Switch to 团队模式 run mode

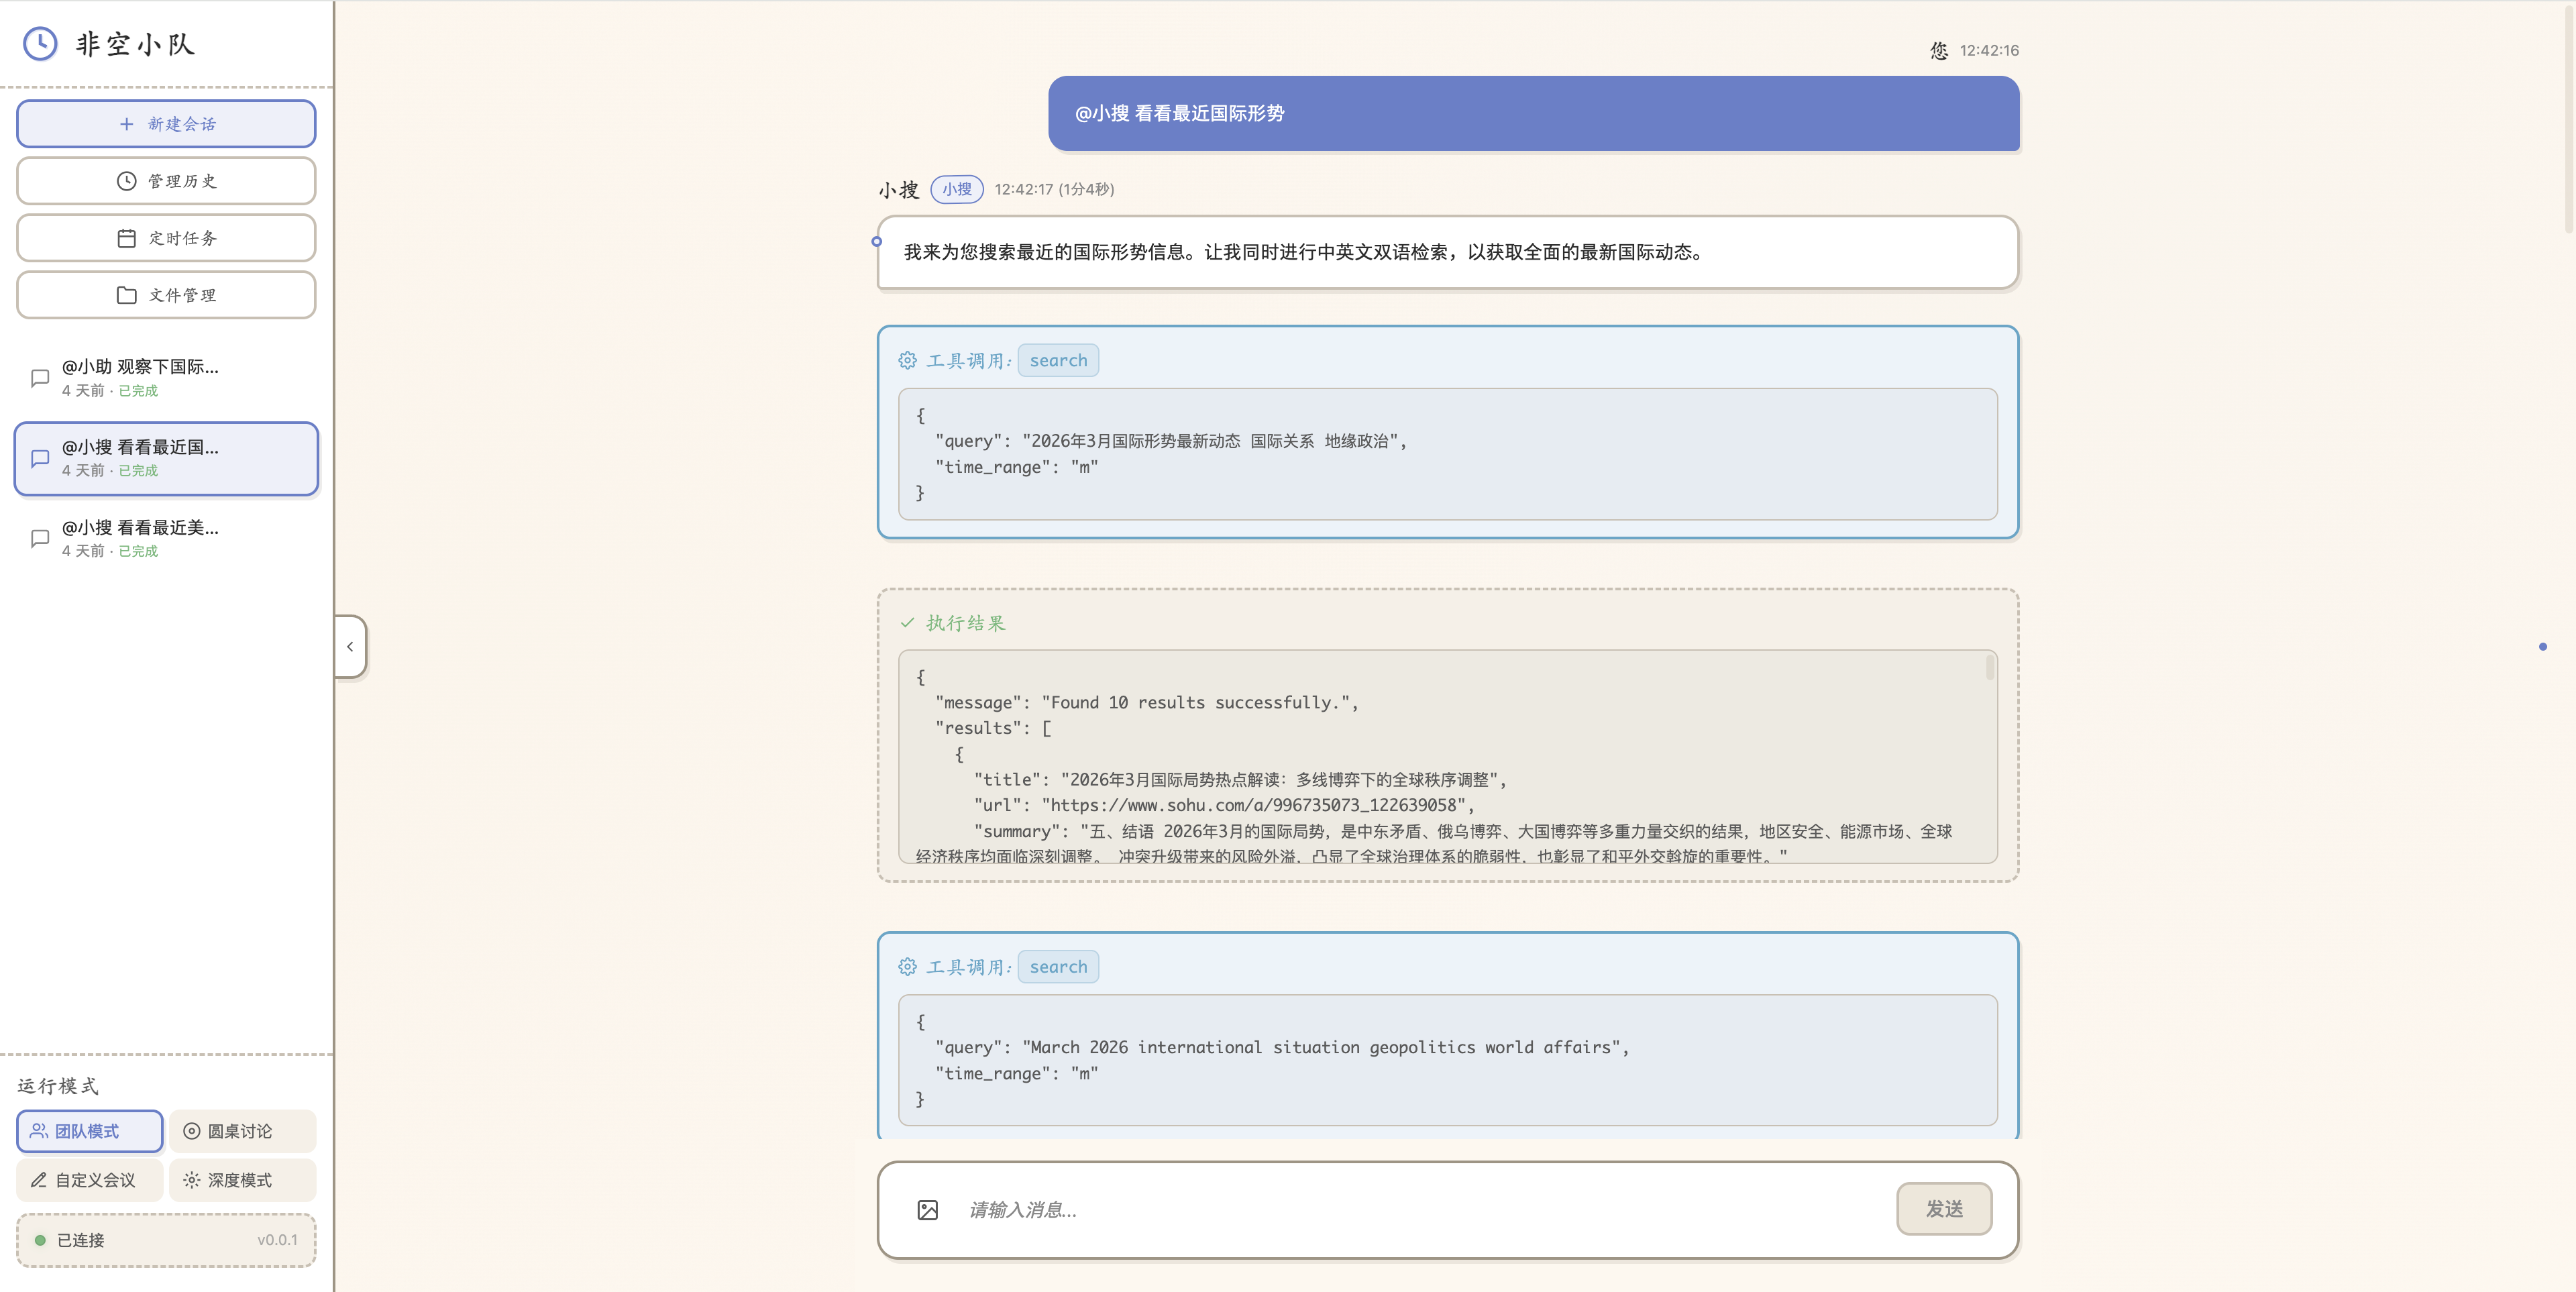tap(89, 1131)
